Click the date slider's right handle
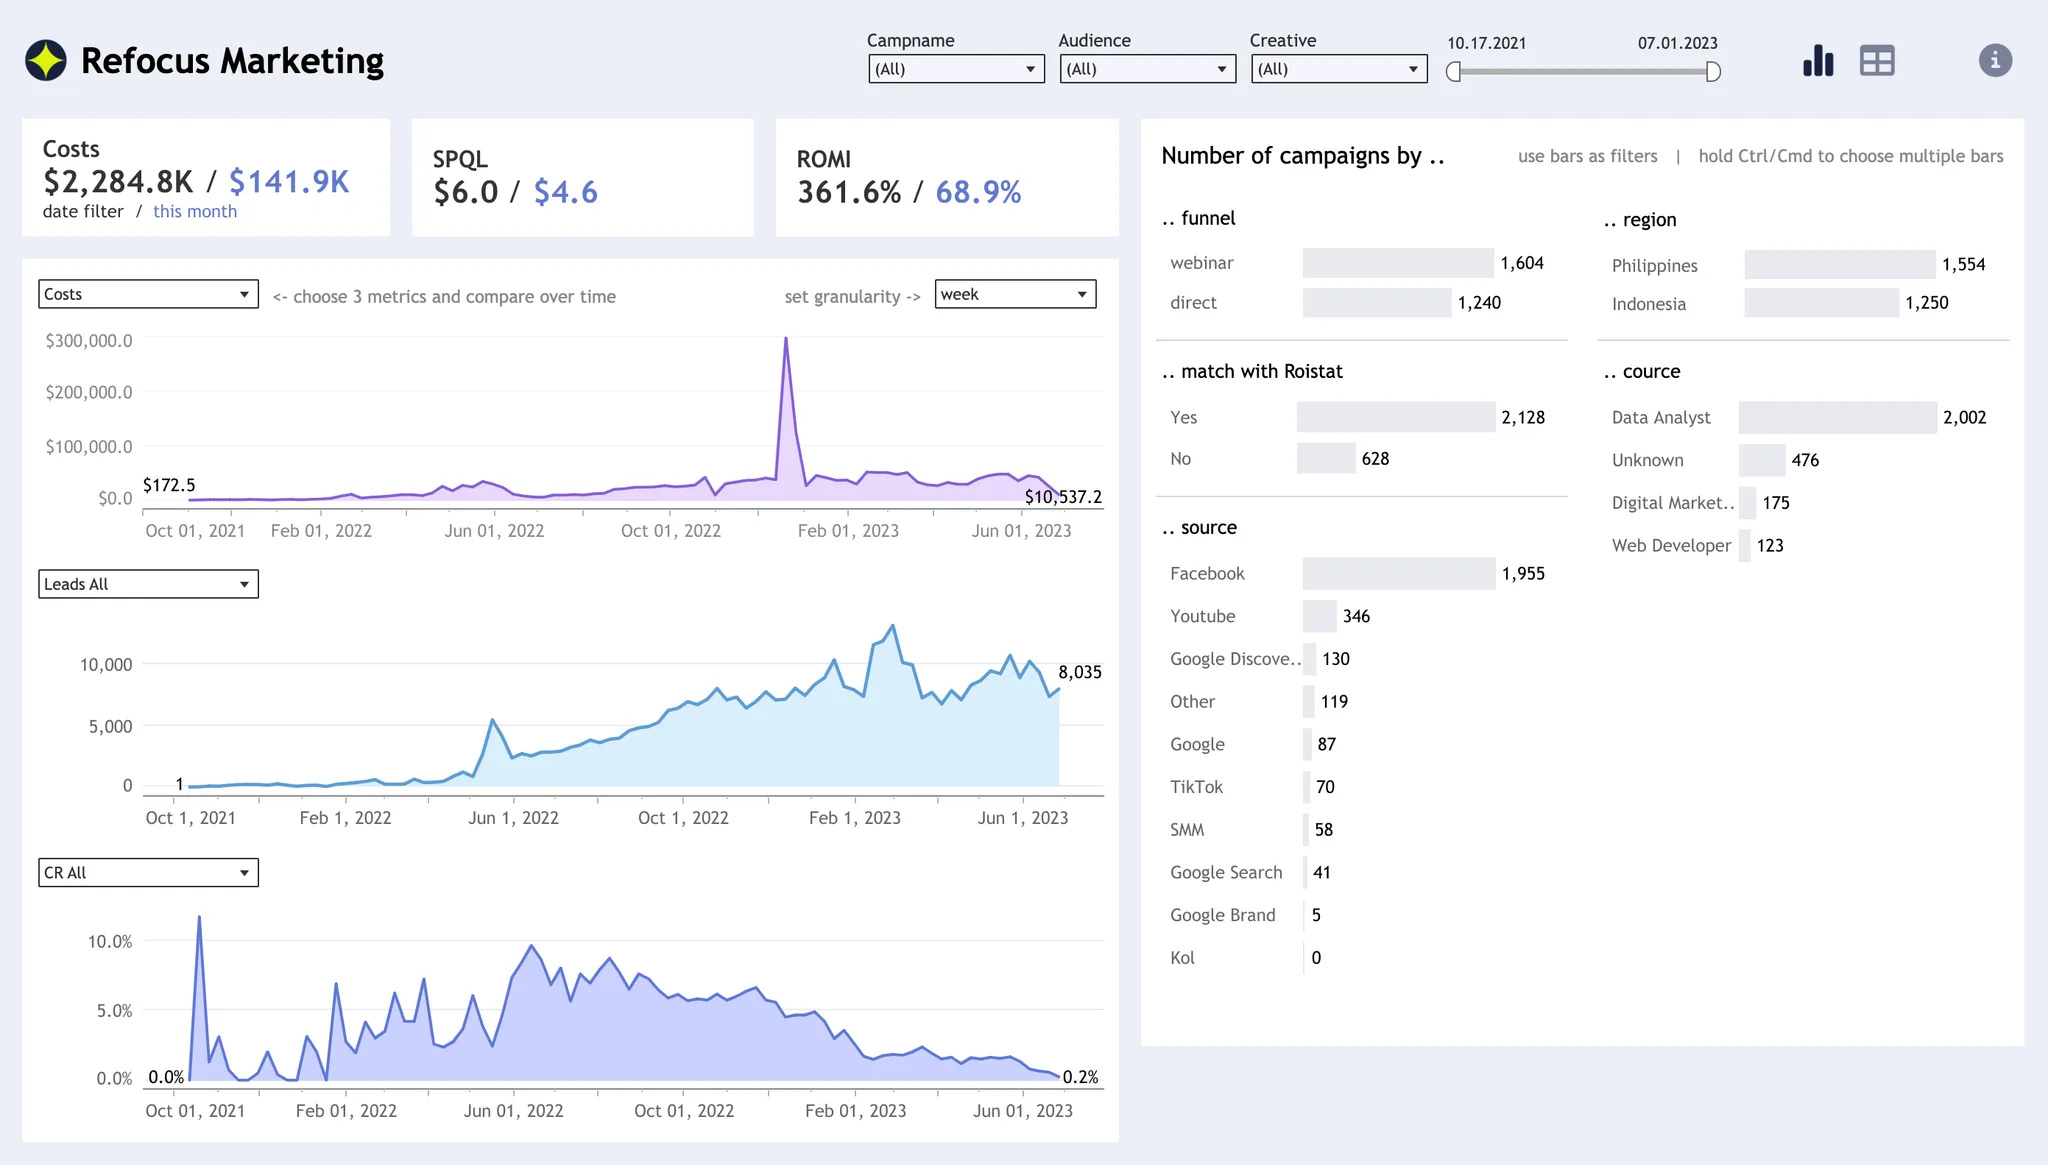 [1713, 72]
